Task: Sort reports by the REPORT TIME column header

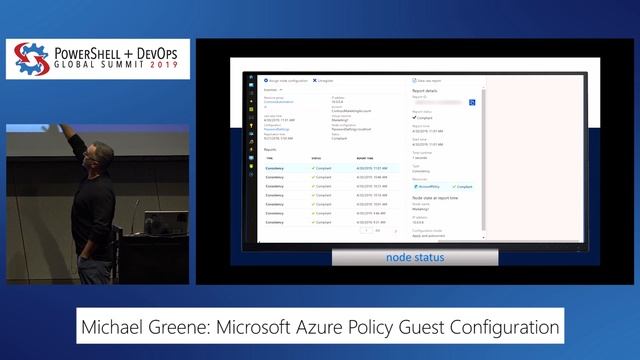Action: pos(365,158)
